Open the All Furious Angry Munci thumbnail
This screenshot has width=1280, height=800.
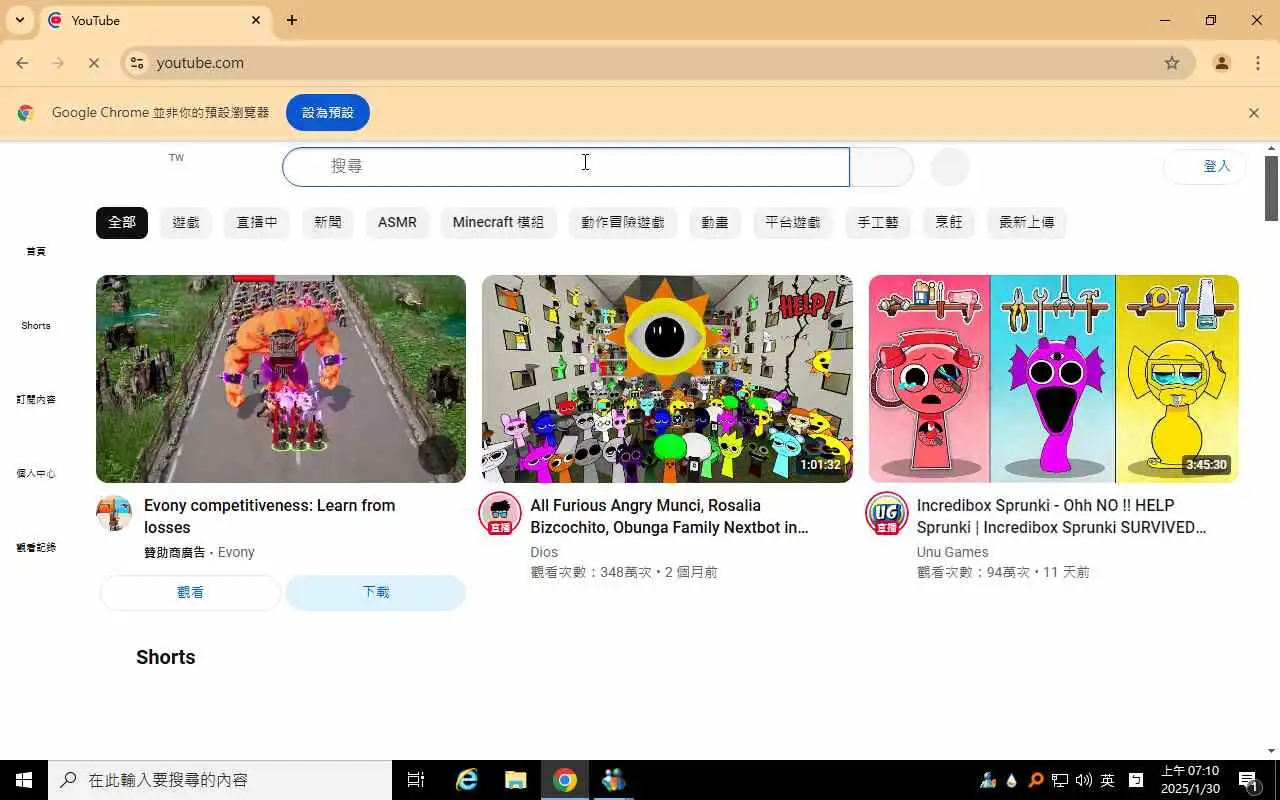coord(667,379)
